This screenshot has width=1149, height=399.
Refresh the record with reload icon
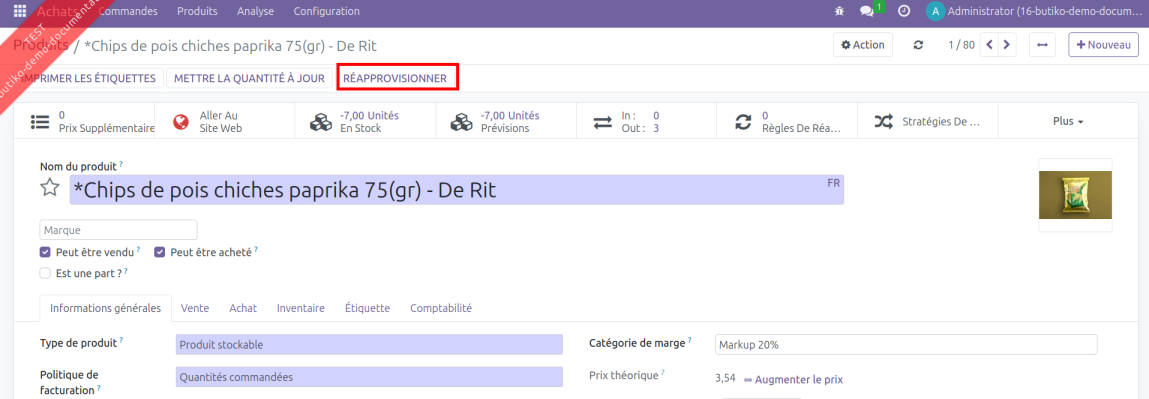point(918,45)
